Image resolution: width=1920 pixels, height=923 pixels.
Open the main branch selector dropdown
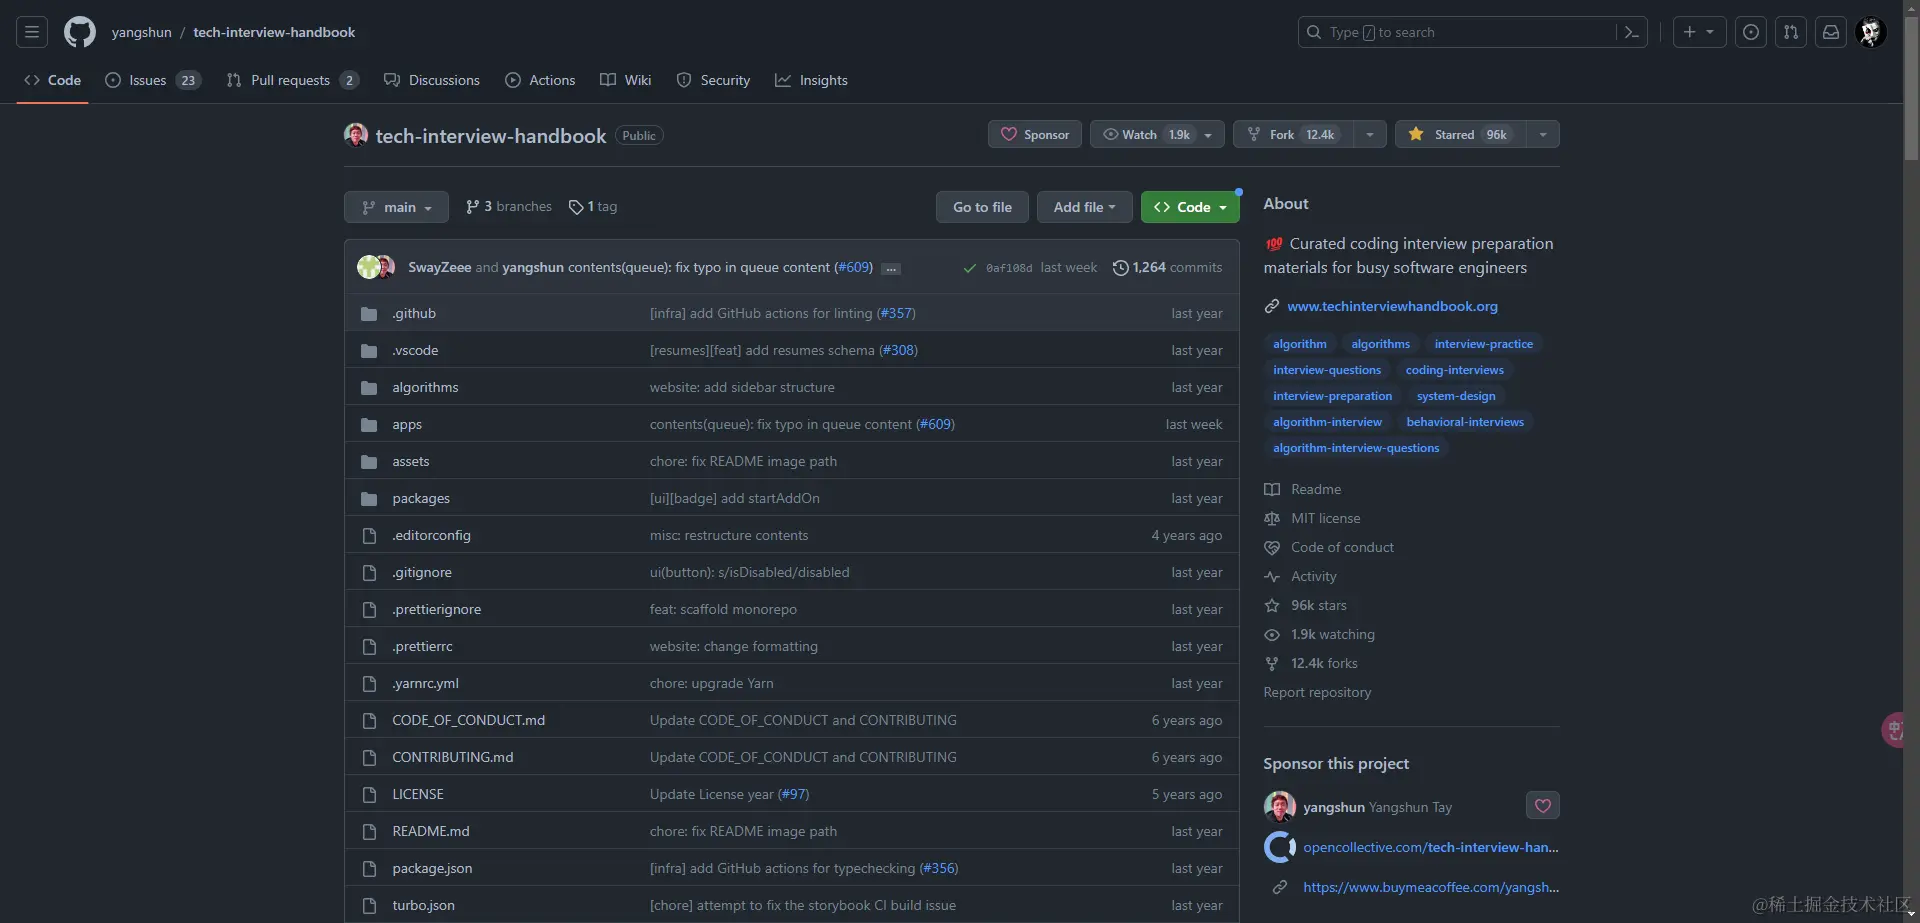[396, 207]
